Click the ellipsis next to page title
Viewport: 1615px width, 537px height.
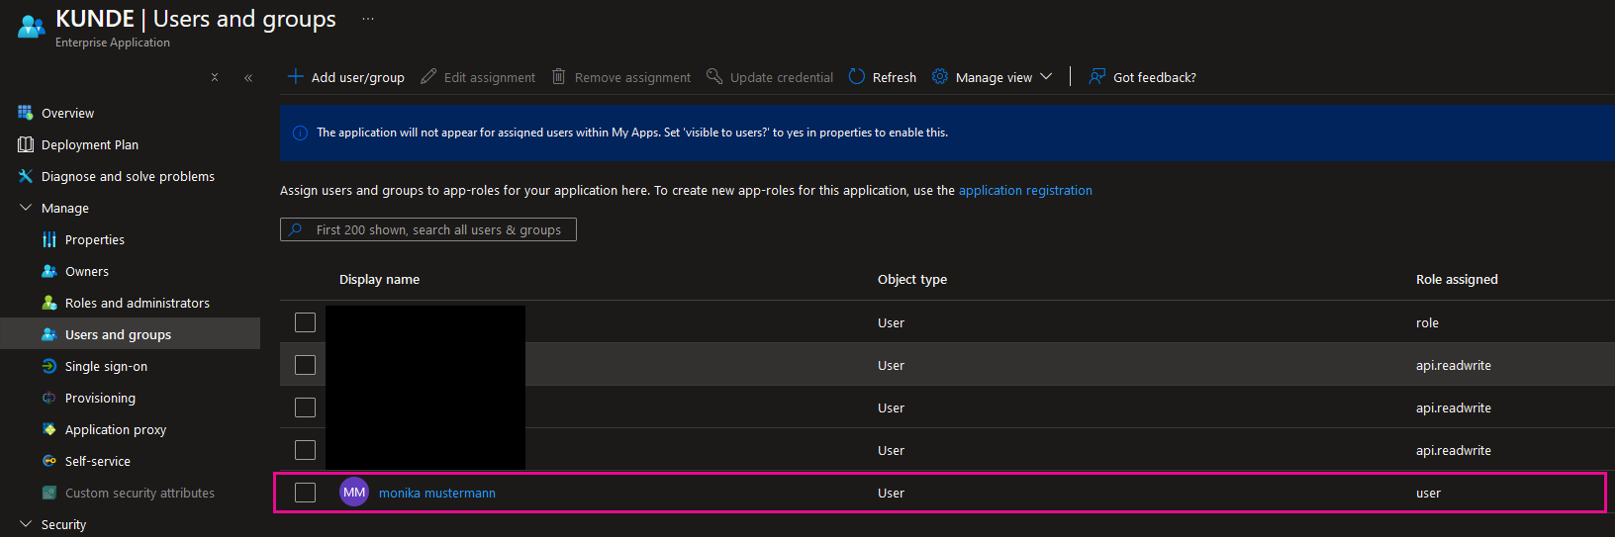[x=368, y=19]
